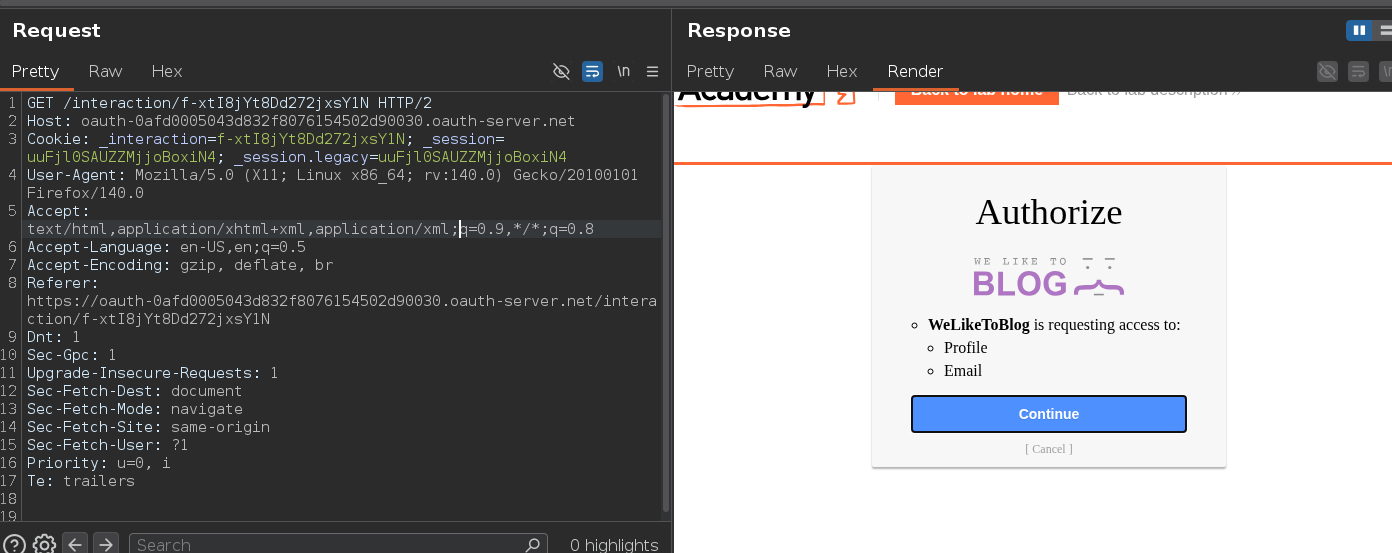Toggle non-printable characters in Response panel
Image resolution: width=1392 pixels, height=553 pixels.
pyautogui.click(x=1327, y=71)
